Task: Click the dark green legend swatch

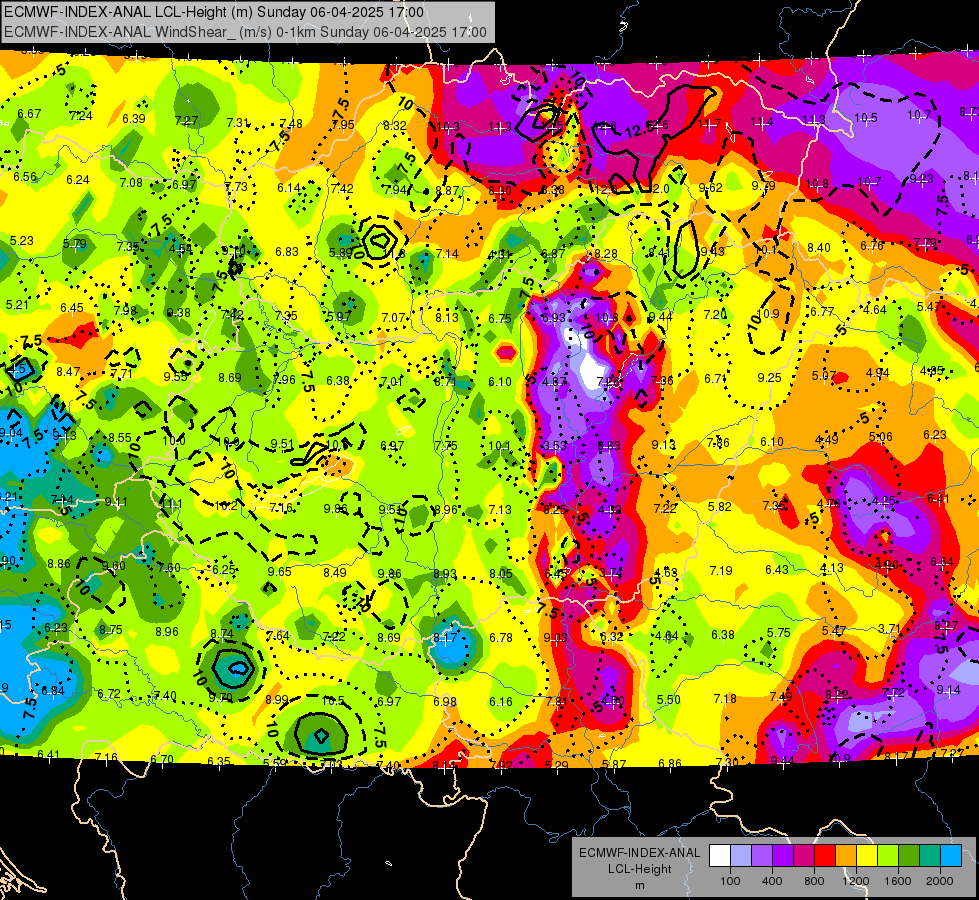Action: (909, 856)
